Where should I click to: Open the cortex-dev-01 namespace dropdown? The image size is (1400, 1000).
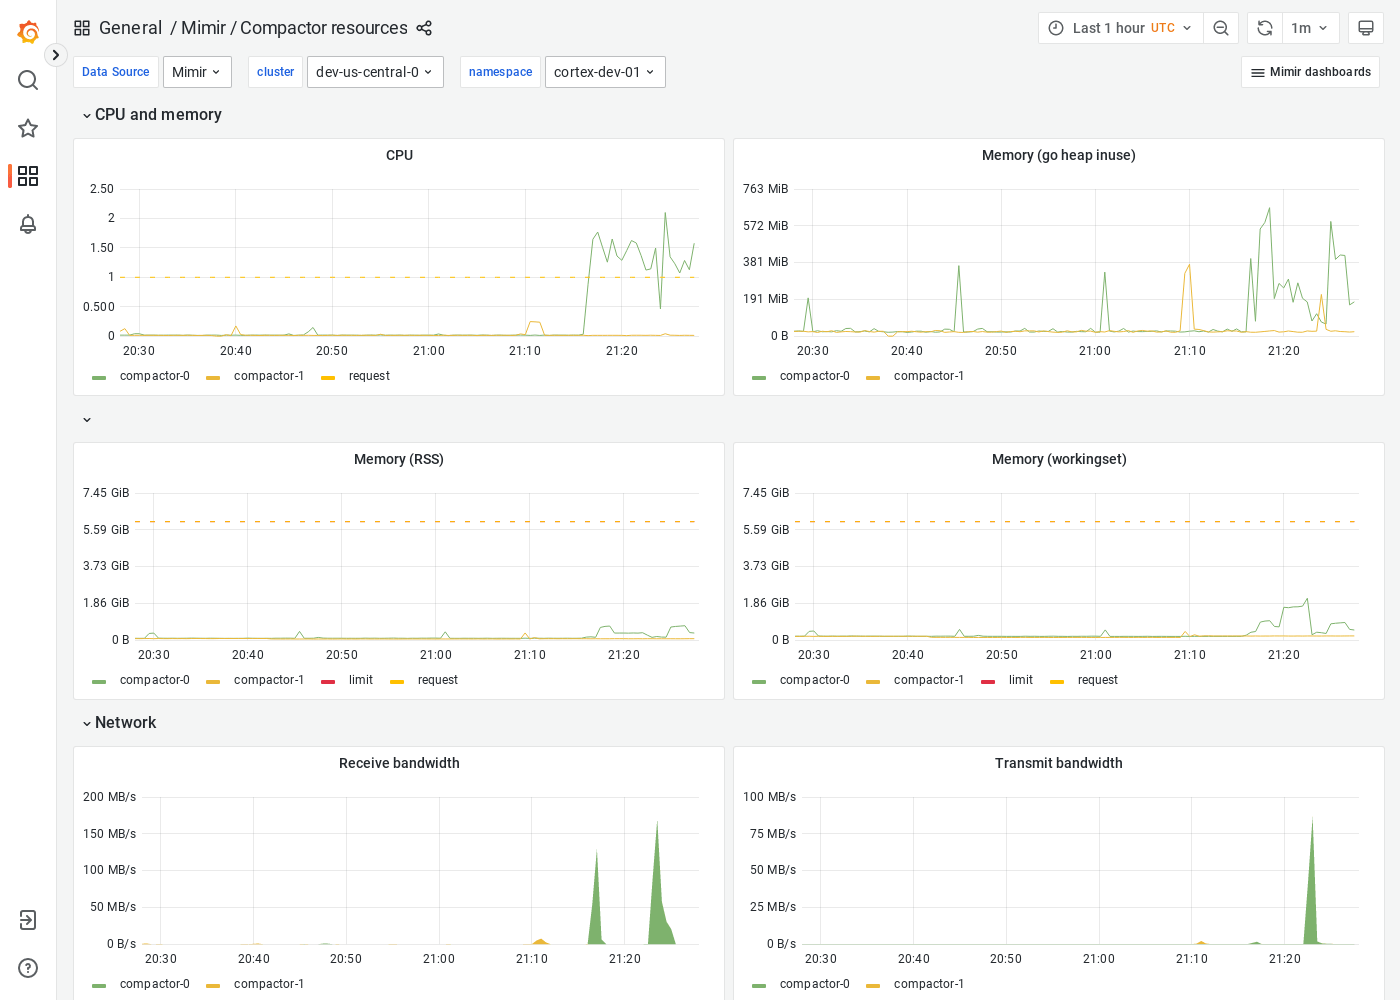605,72
